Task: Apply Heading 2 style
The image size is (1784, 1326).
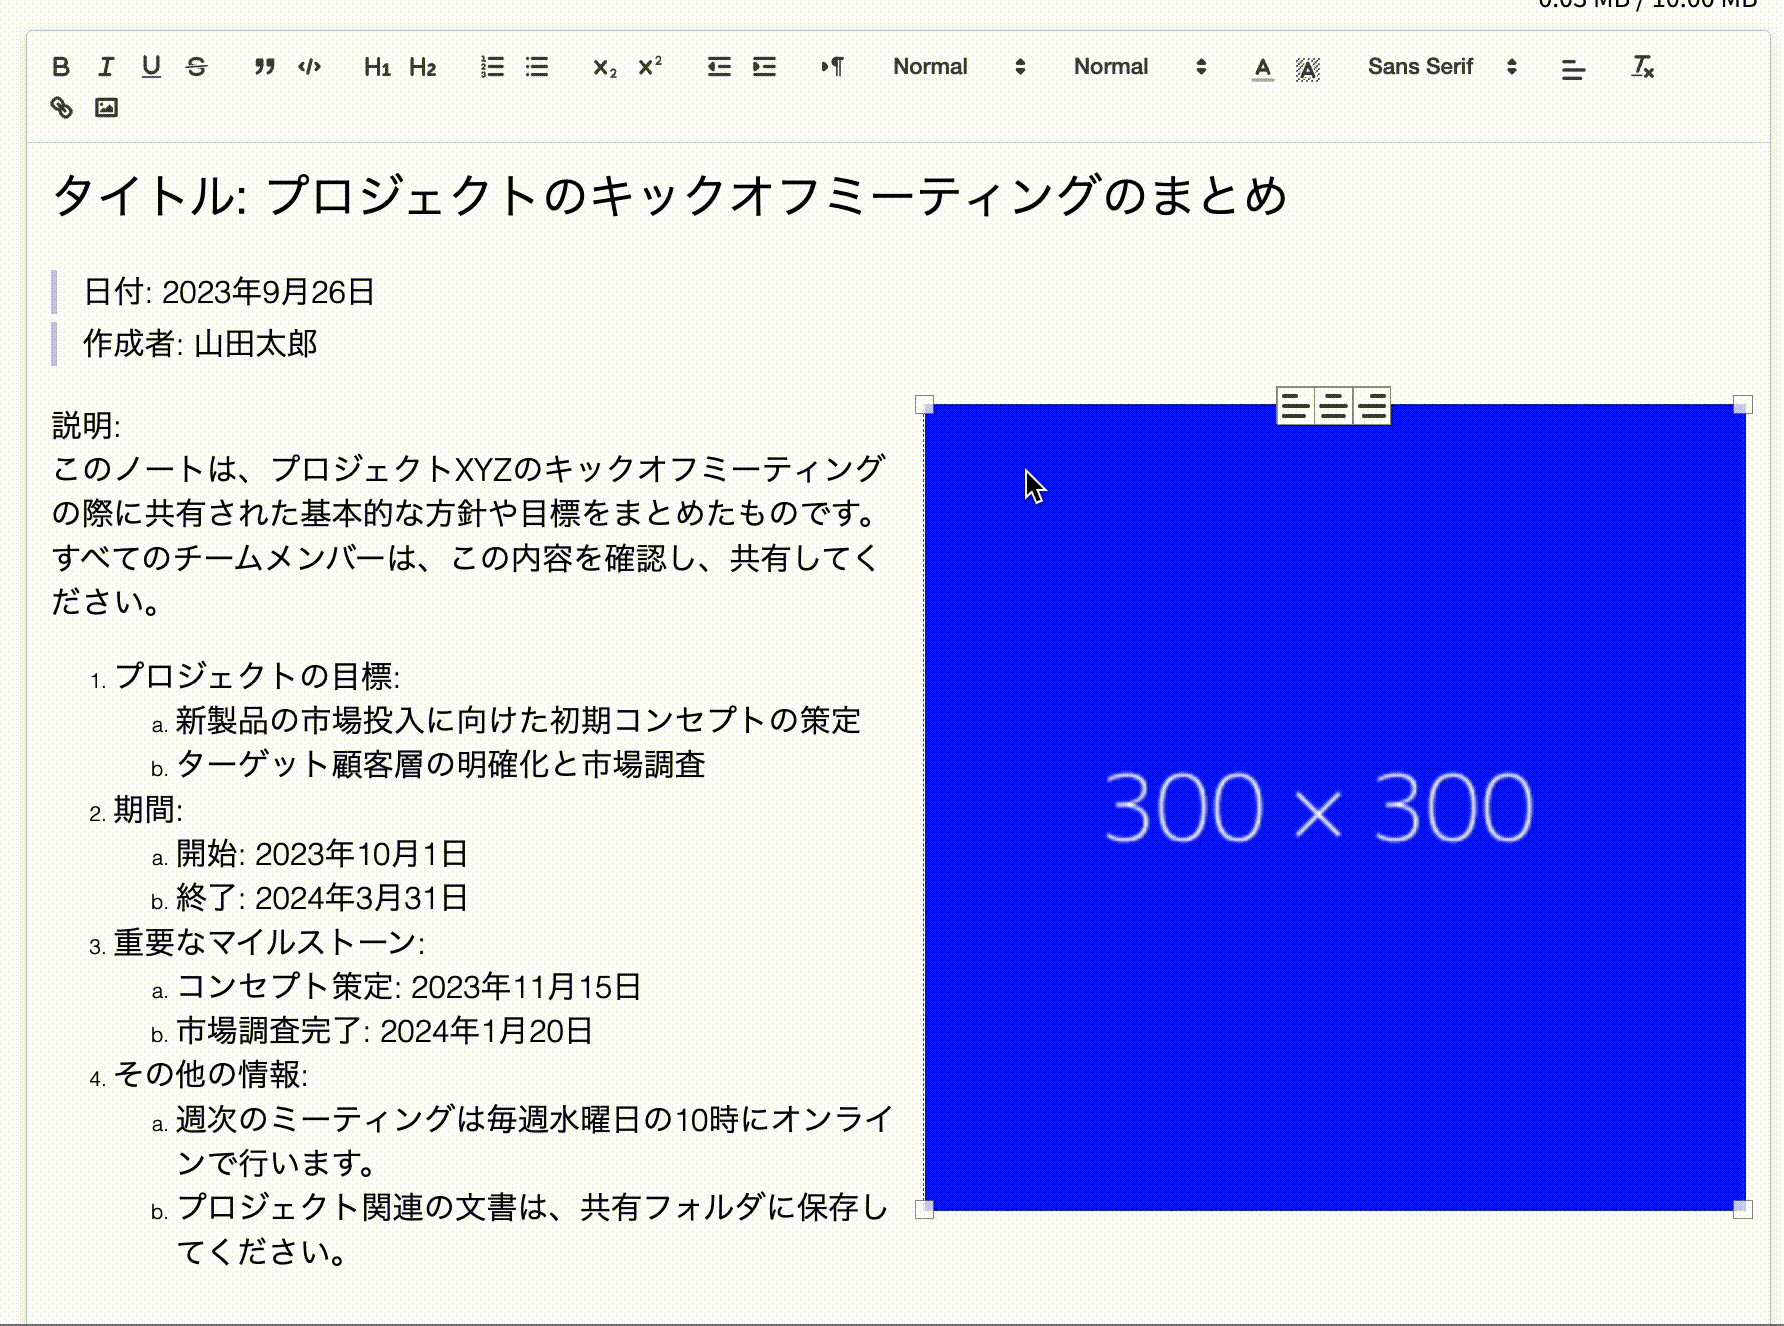Action: coord(423,67)
